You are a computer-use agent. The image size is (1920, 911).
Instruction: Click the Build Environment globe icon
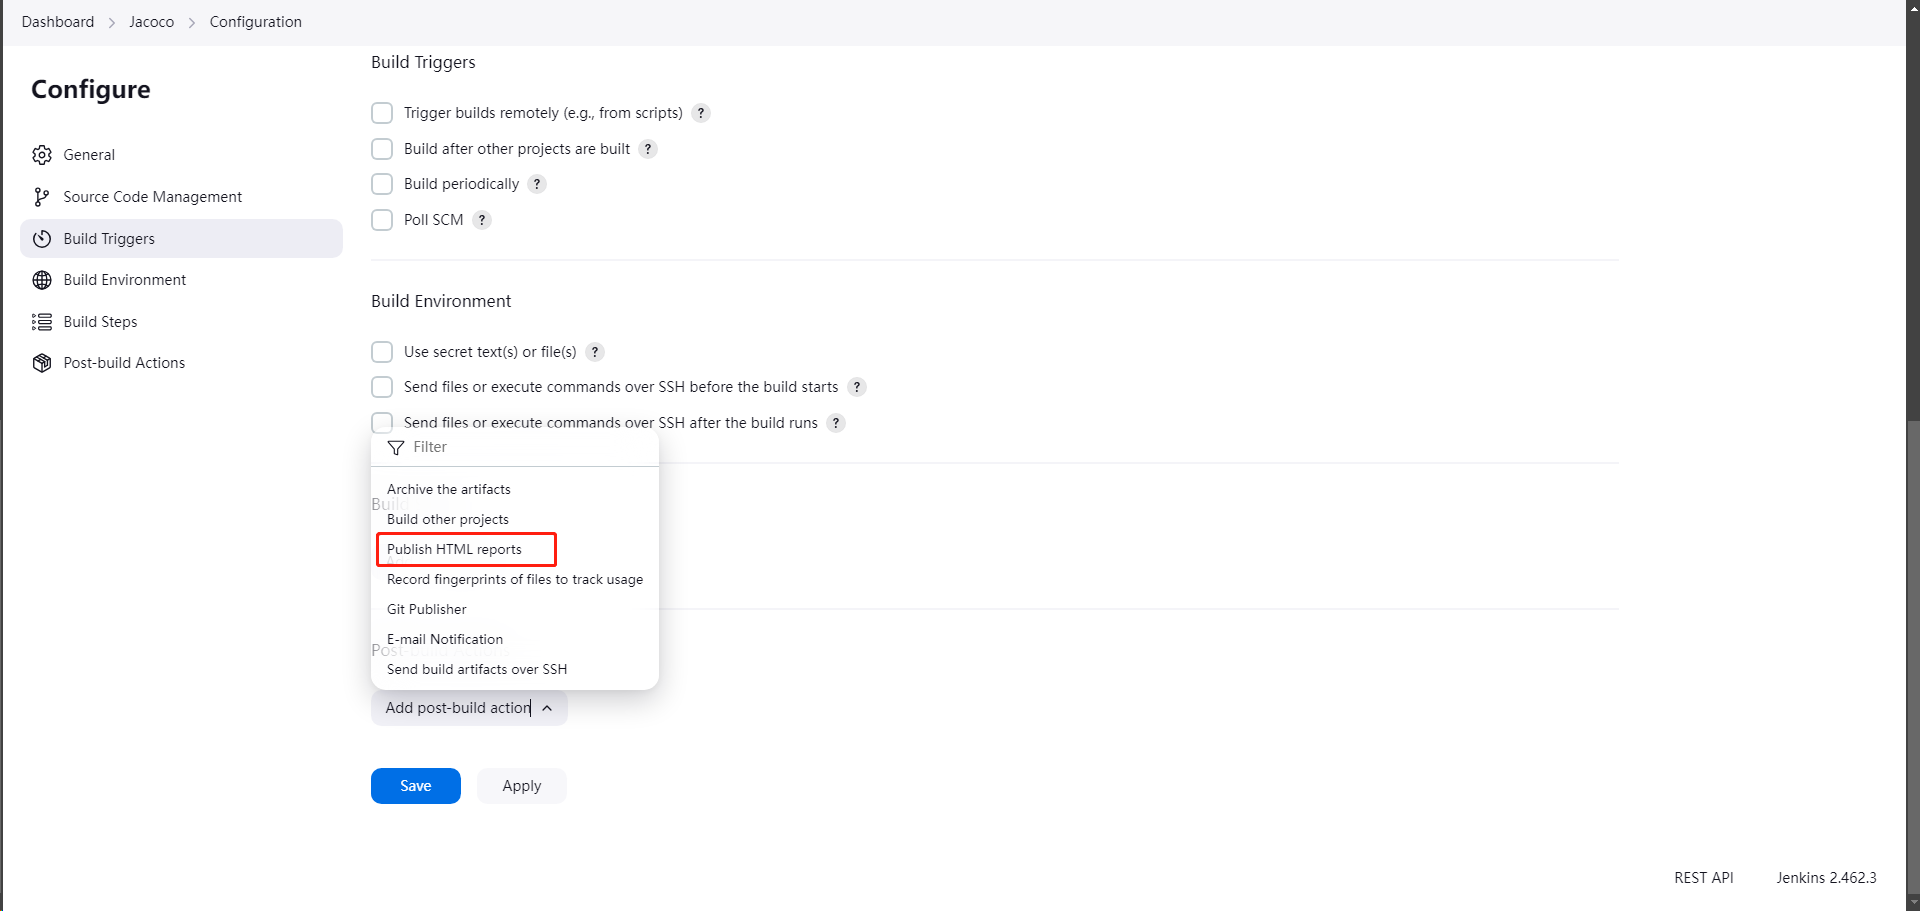coord(42,280)
